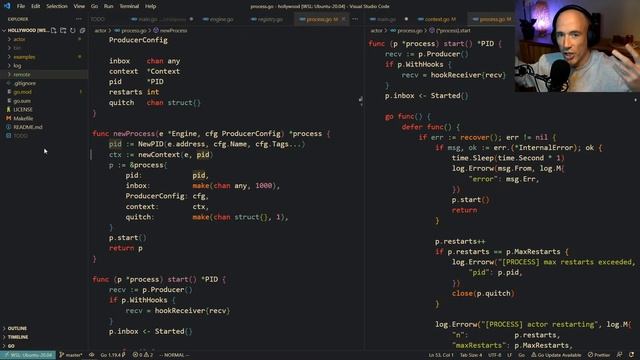Screen dimensions: 640x360
Task: Click the close(p.quitch) line in right editor
Action: coord(483,293)
